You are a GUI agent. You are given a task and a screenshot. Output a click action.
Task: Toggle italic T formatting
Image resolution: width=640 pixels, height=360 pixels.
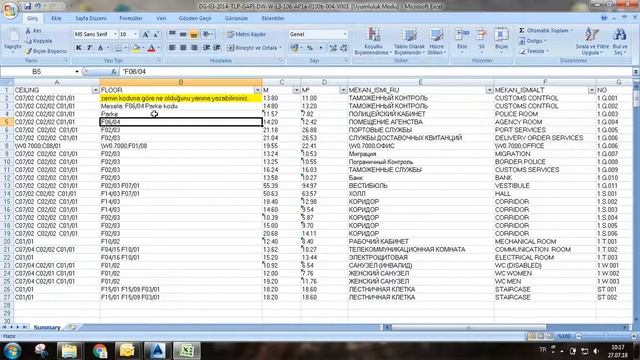[89, 48]
